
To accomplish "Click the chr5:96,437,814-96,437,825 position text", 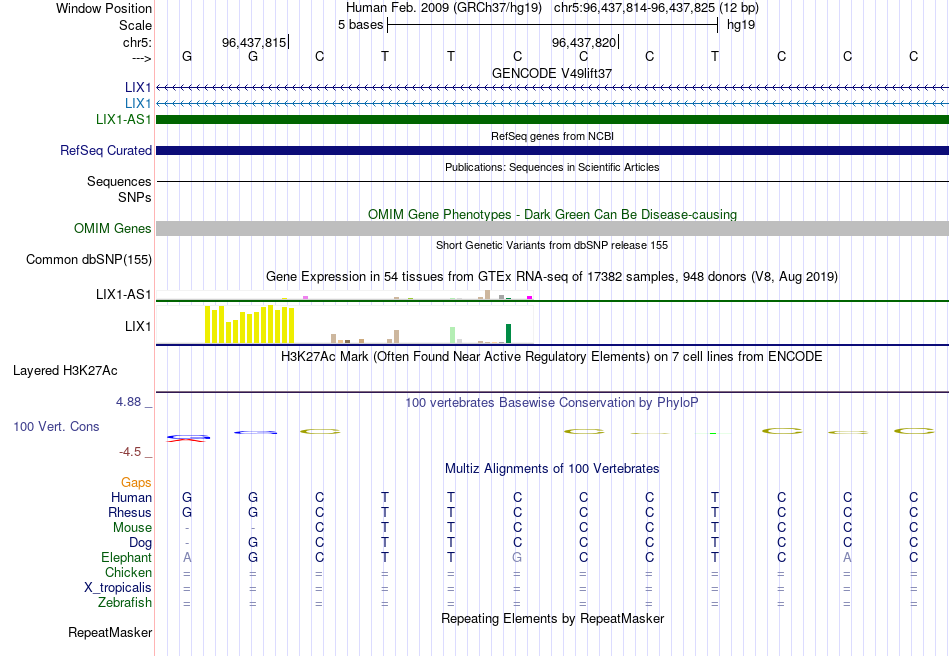I will pyautogui.click(x=656, y=8).
